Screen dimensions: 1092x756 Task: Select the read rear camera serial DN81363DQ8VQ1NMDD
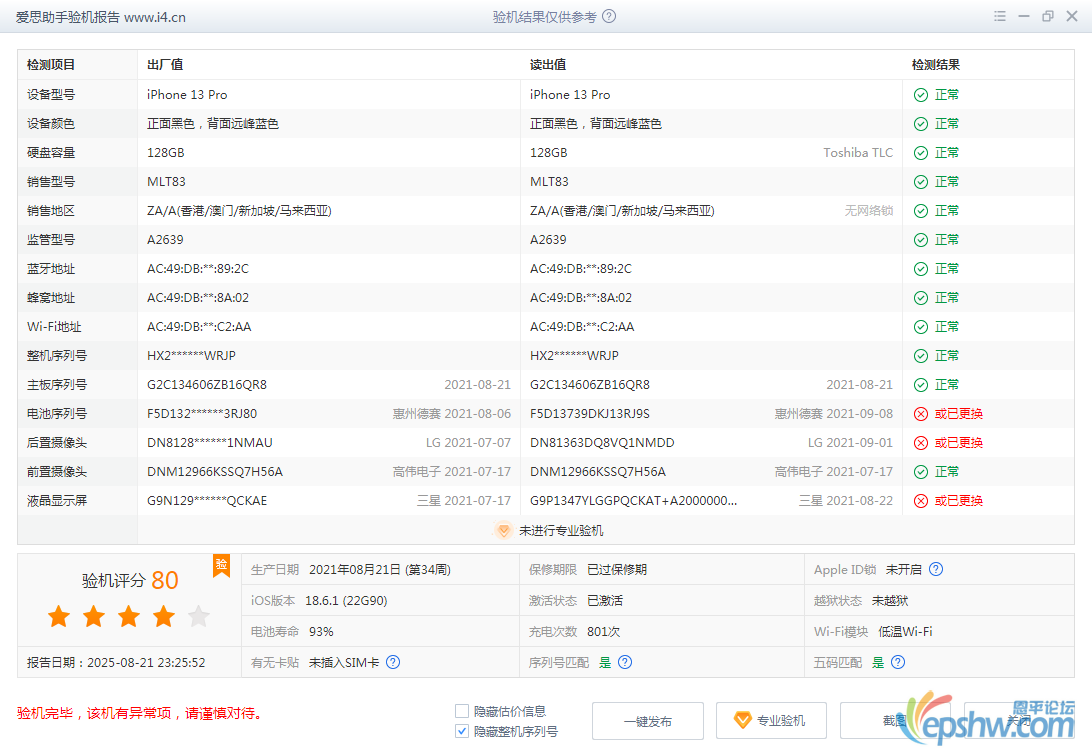[x=602, y=443]
